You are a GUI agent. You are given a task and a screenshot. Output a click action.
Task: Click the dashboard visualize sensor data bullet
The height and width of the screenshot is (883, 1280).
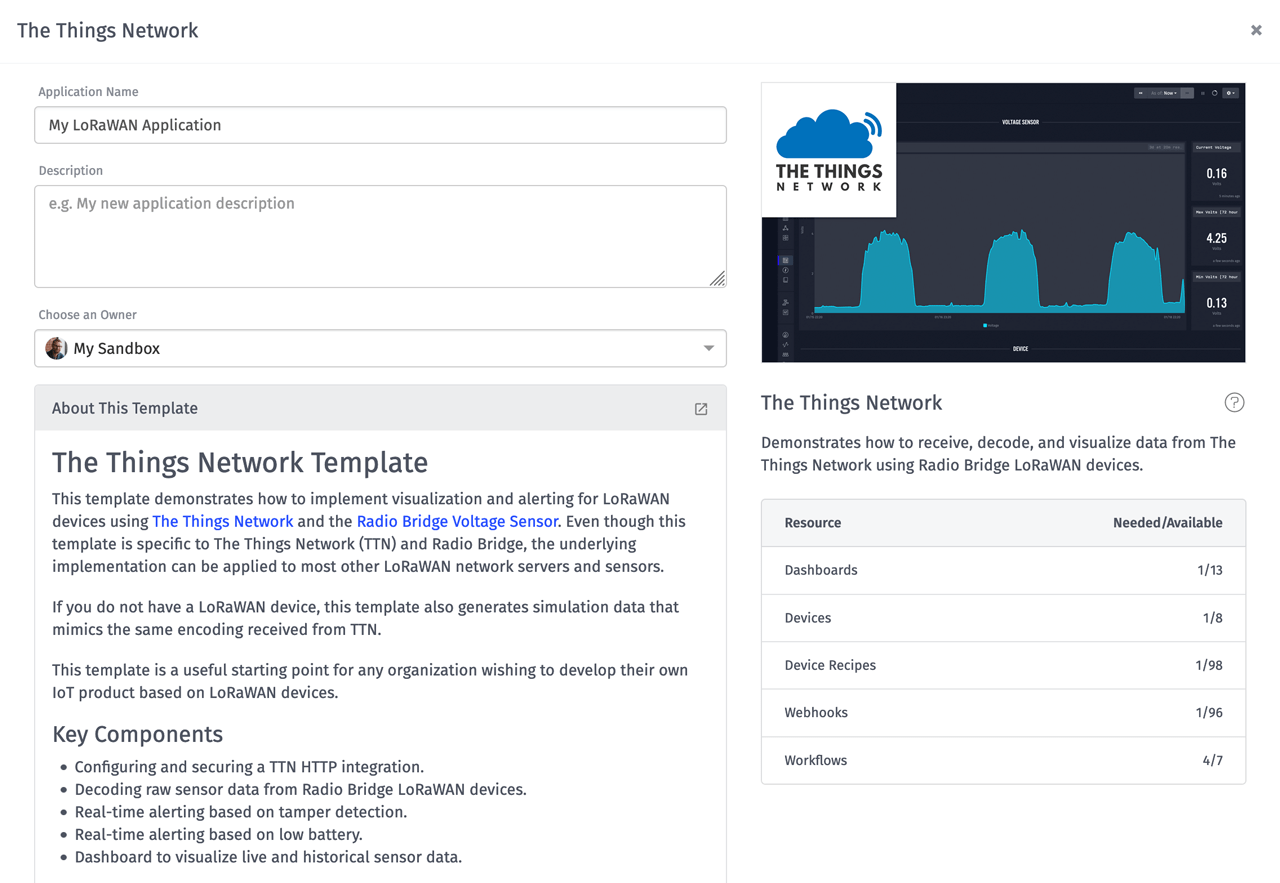[268, 857]
